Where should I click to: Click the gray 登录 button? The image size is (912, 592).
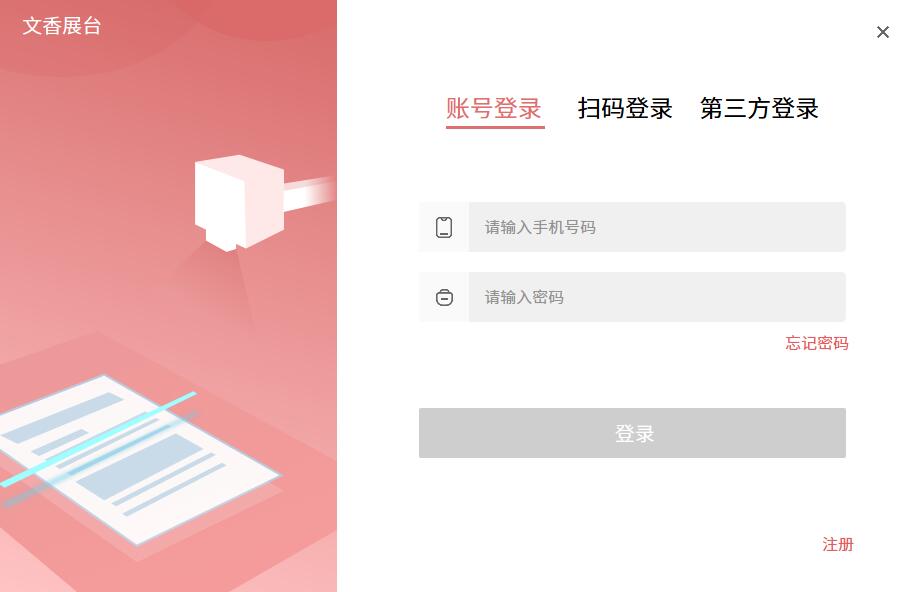(632, 433)
